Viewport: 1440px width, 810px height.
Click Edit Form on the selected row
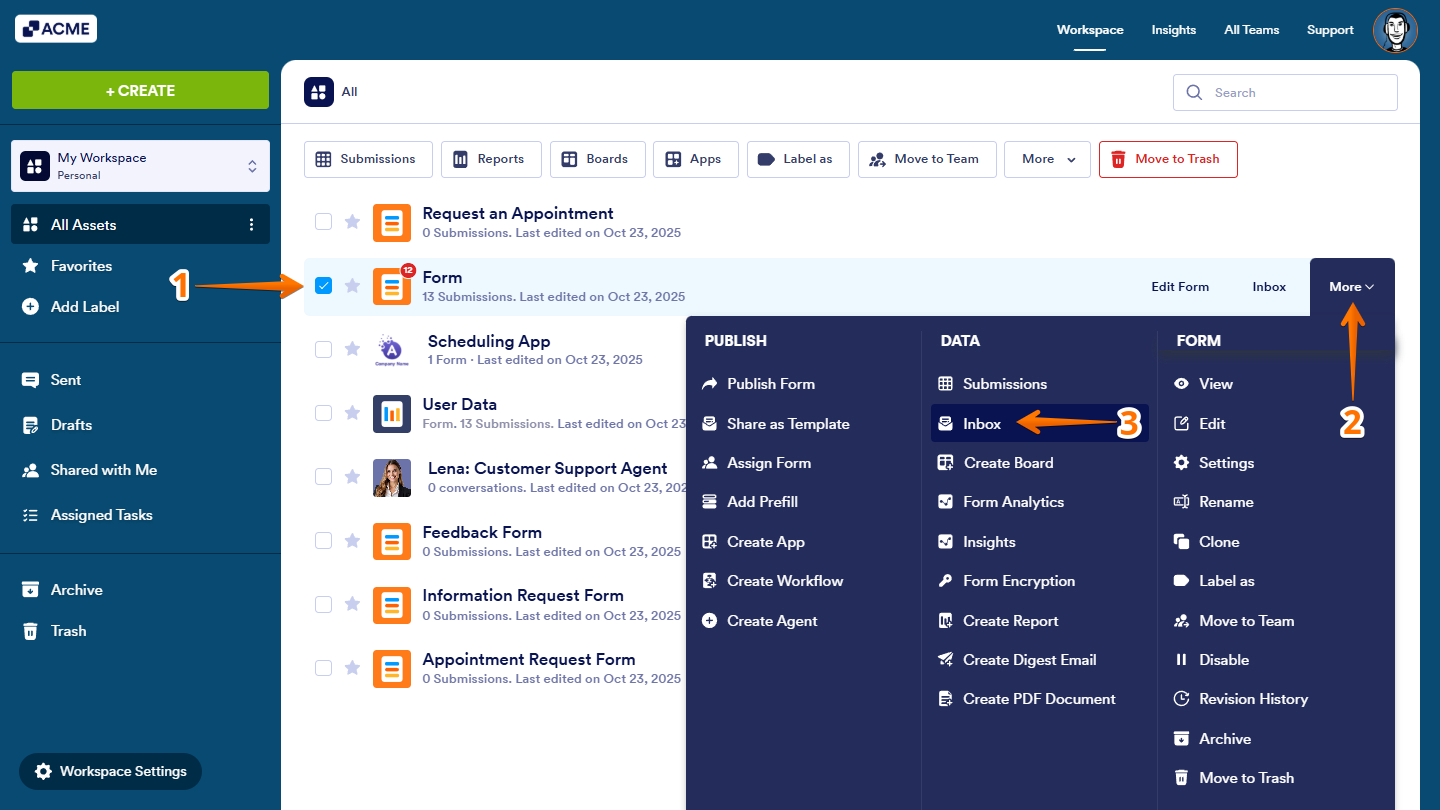[1180, 286]
